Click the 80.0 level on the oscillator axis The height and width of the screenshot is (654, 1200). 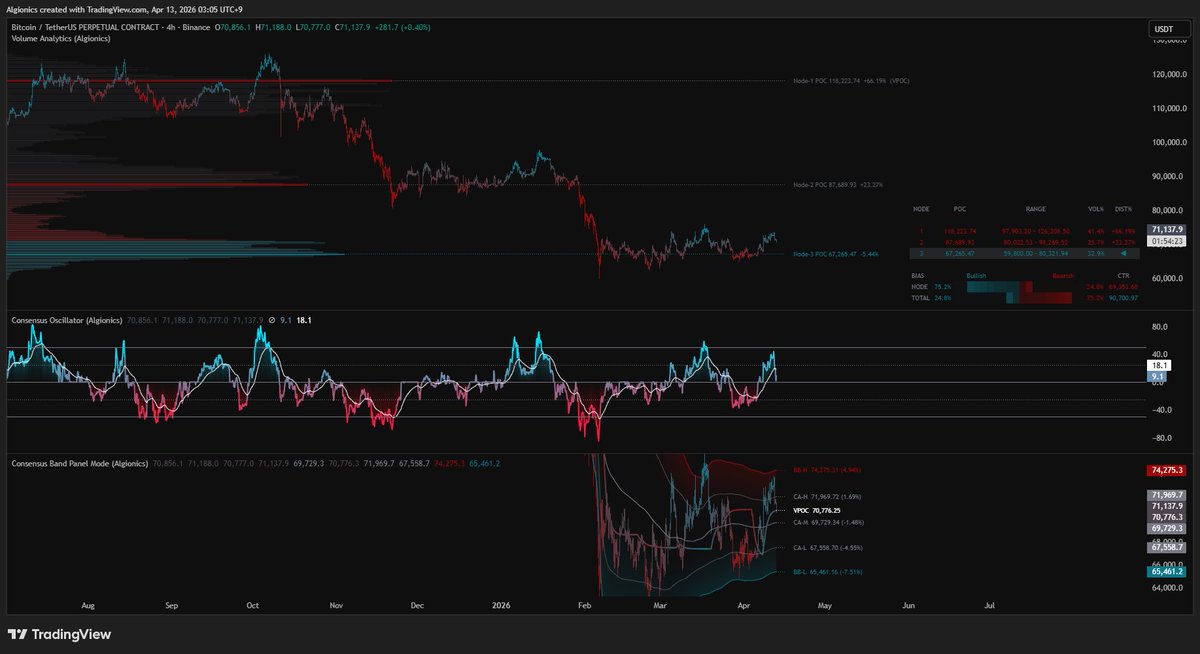[x=1158, y=326]
